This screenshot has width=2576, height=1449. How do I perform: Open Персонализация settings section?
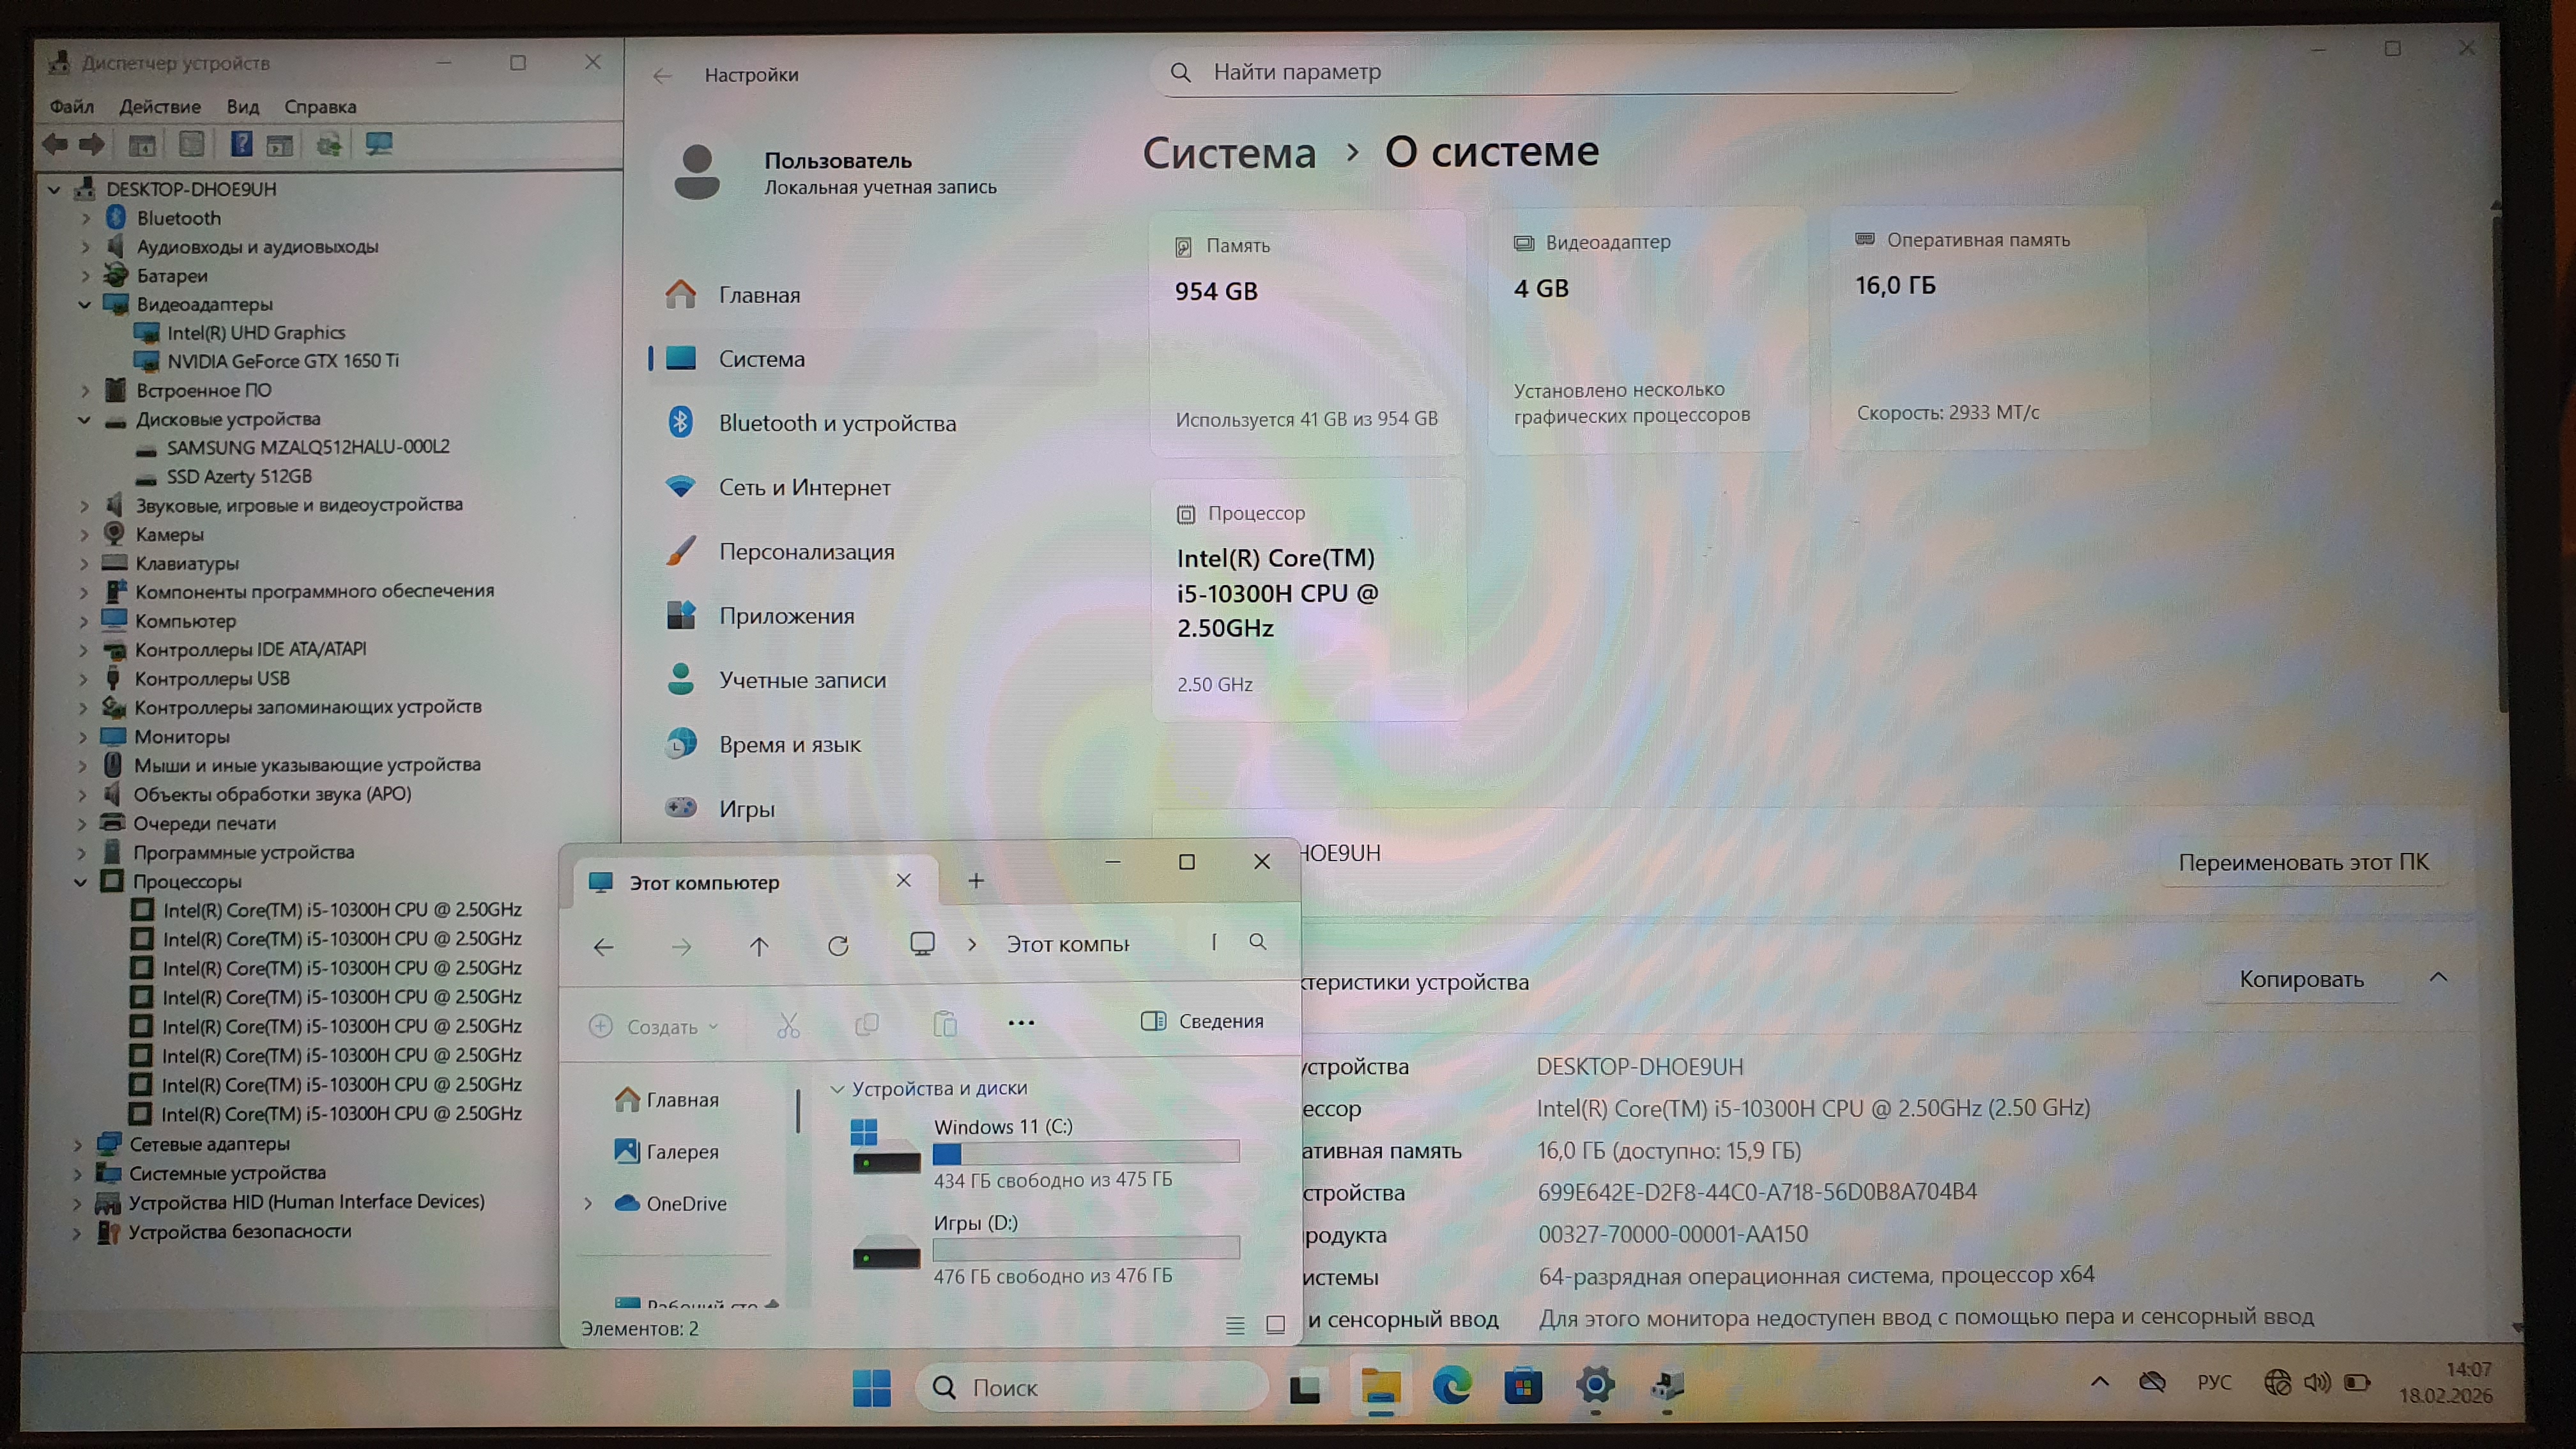click(x=806, y=552)
